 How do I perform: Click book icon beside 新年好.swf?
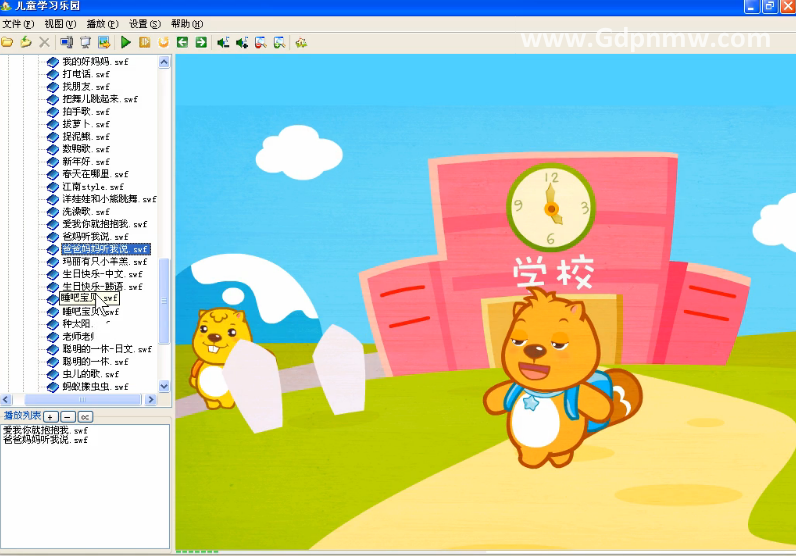[53, 161]
